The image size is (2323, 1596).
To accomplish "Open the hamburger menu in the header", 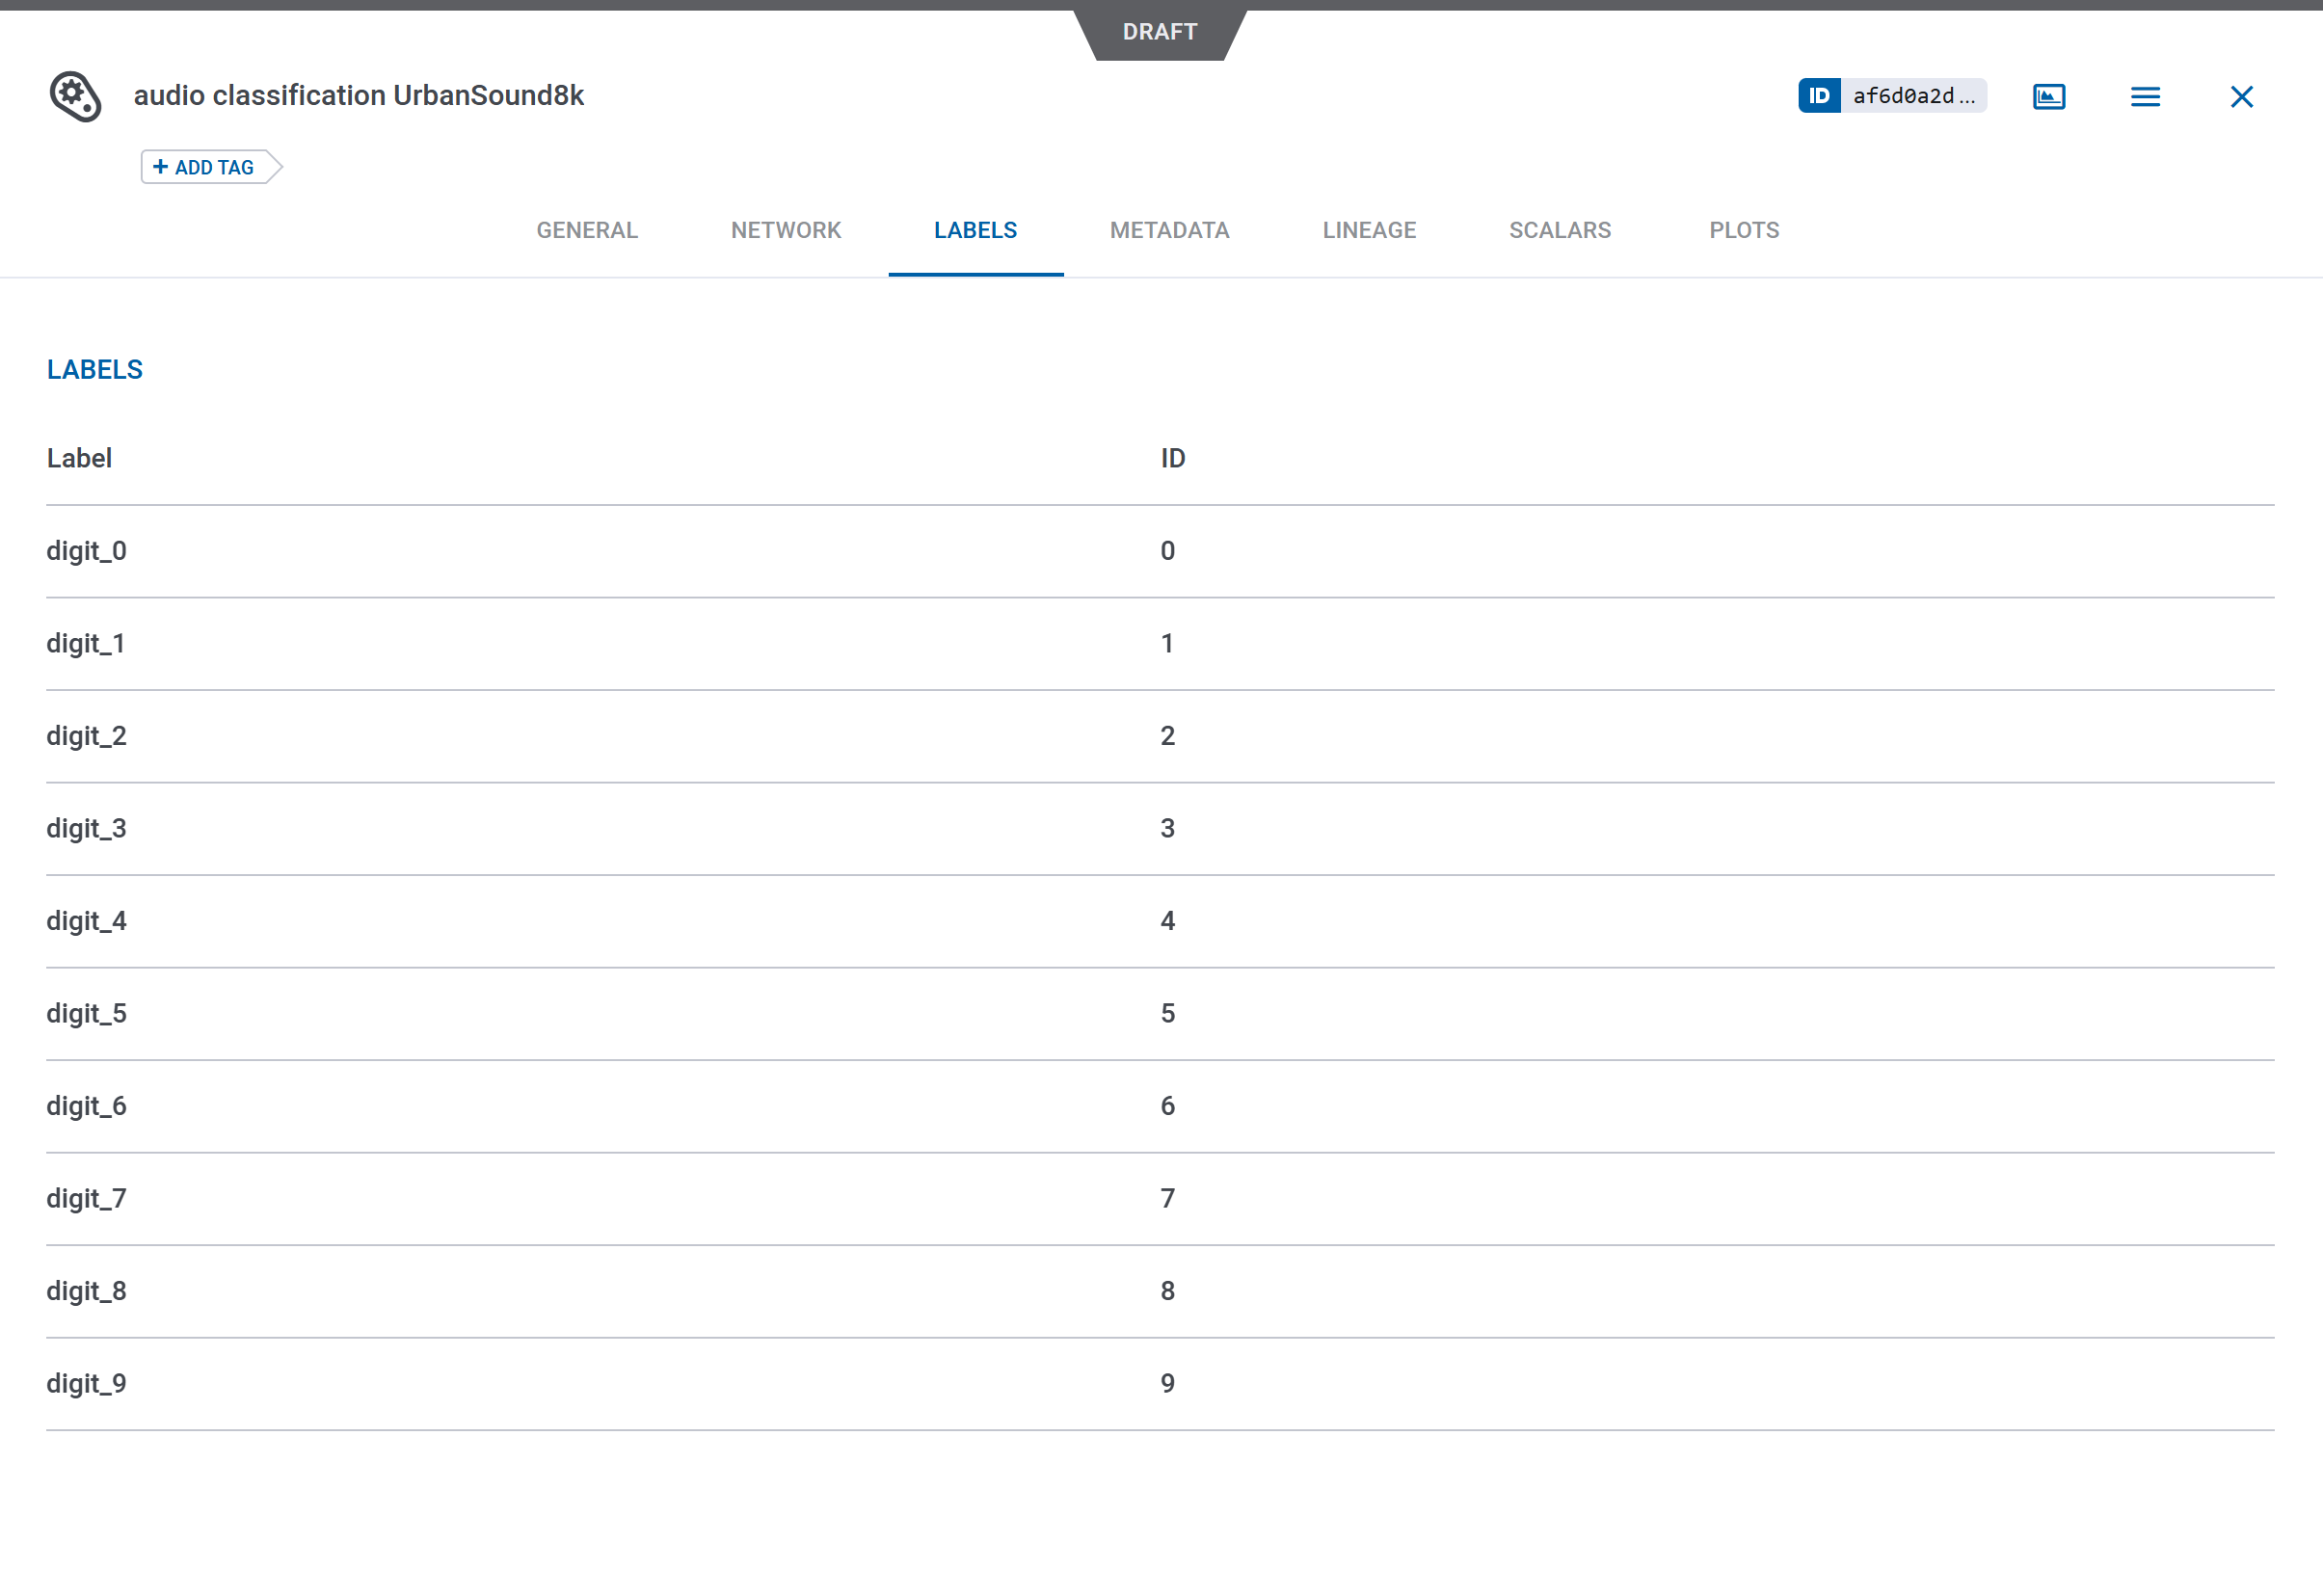I will (2145, 96).
